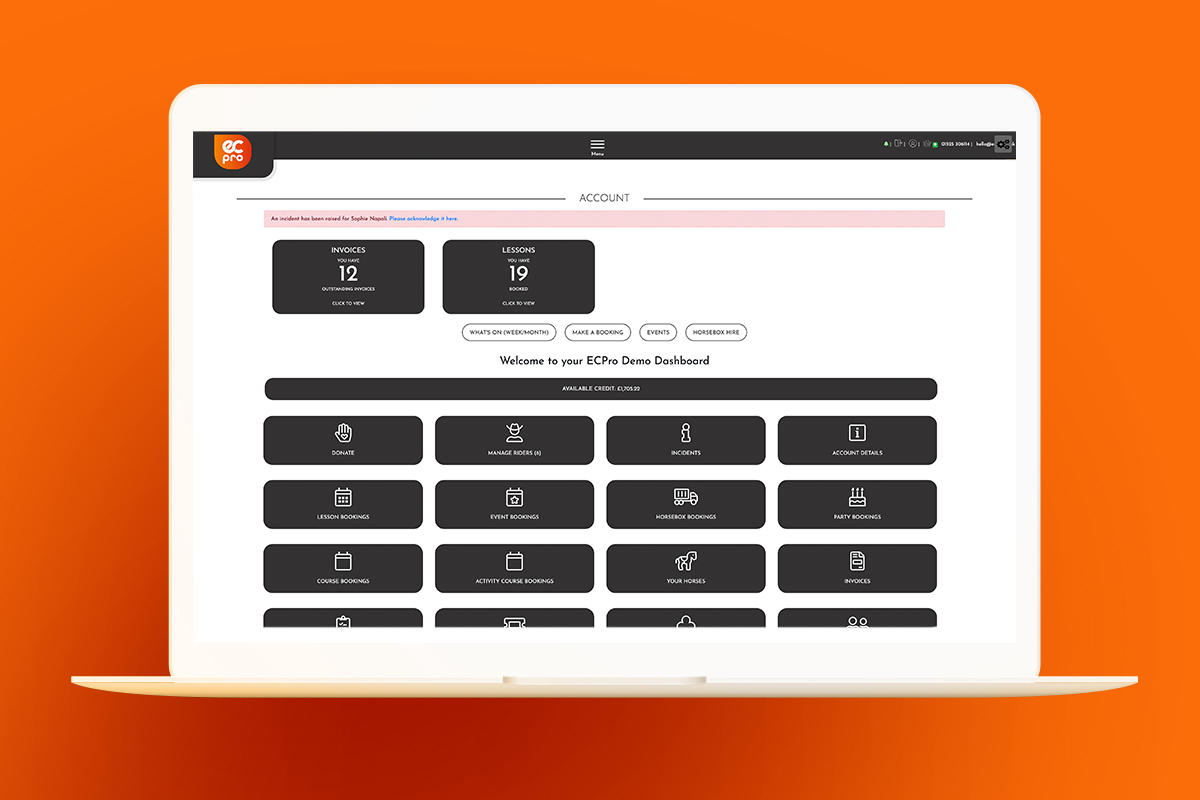View the 12 outstanding invoices card
The image size is (1200, 800).
[348, 276]
